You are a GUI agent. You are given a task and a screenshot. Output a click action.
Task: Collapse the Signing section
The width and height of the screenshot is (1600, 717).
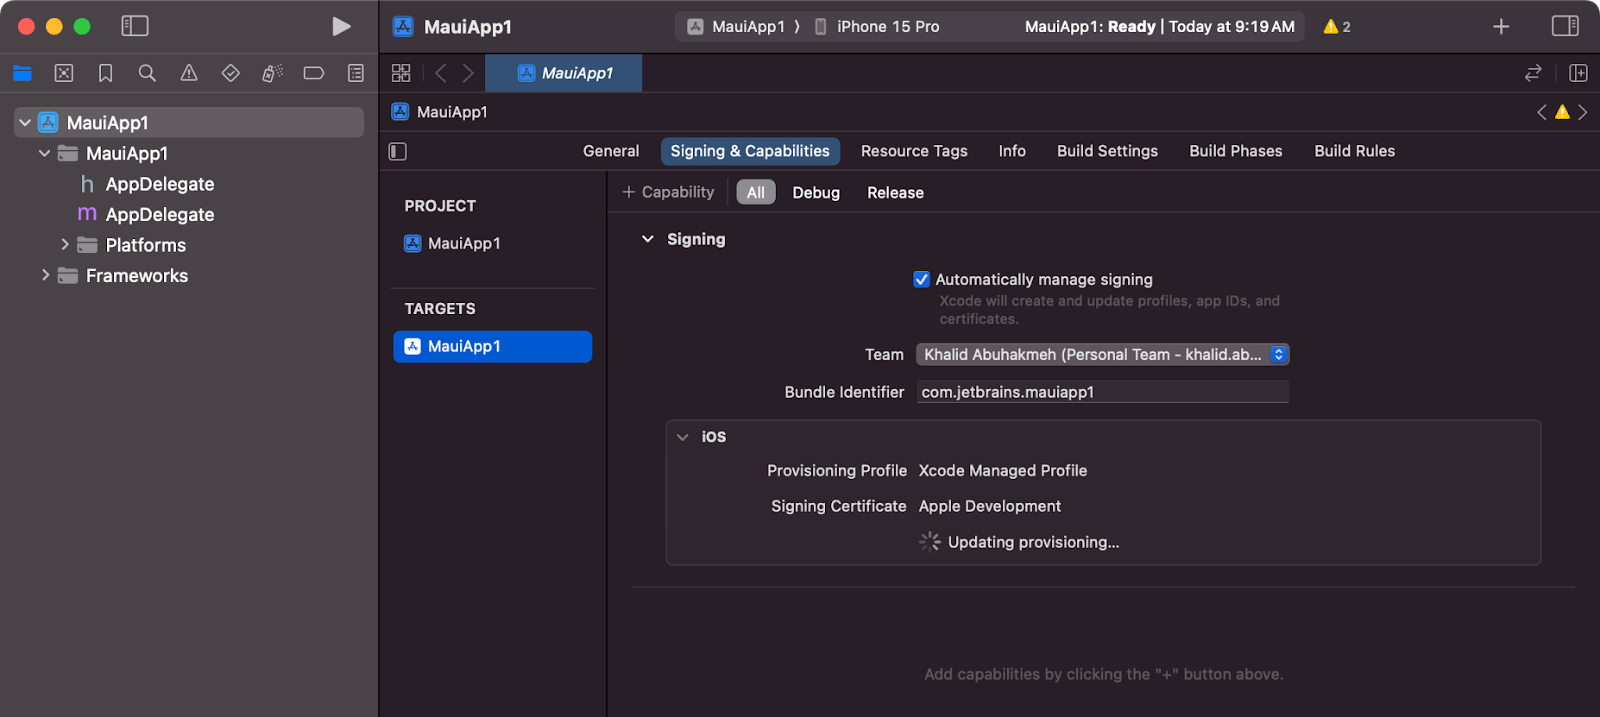point(648,240)
